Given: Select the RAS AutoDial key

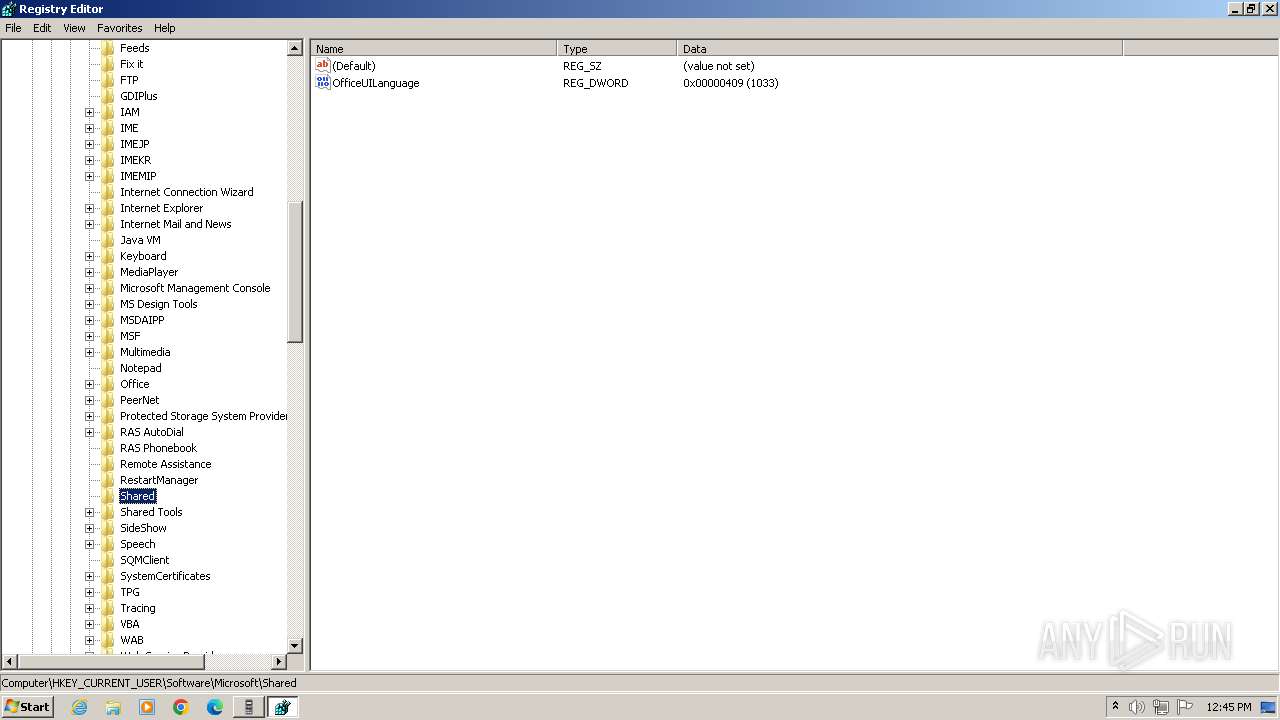Looking at the screenshot, I should point(151,432).
